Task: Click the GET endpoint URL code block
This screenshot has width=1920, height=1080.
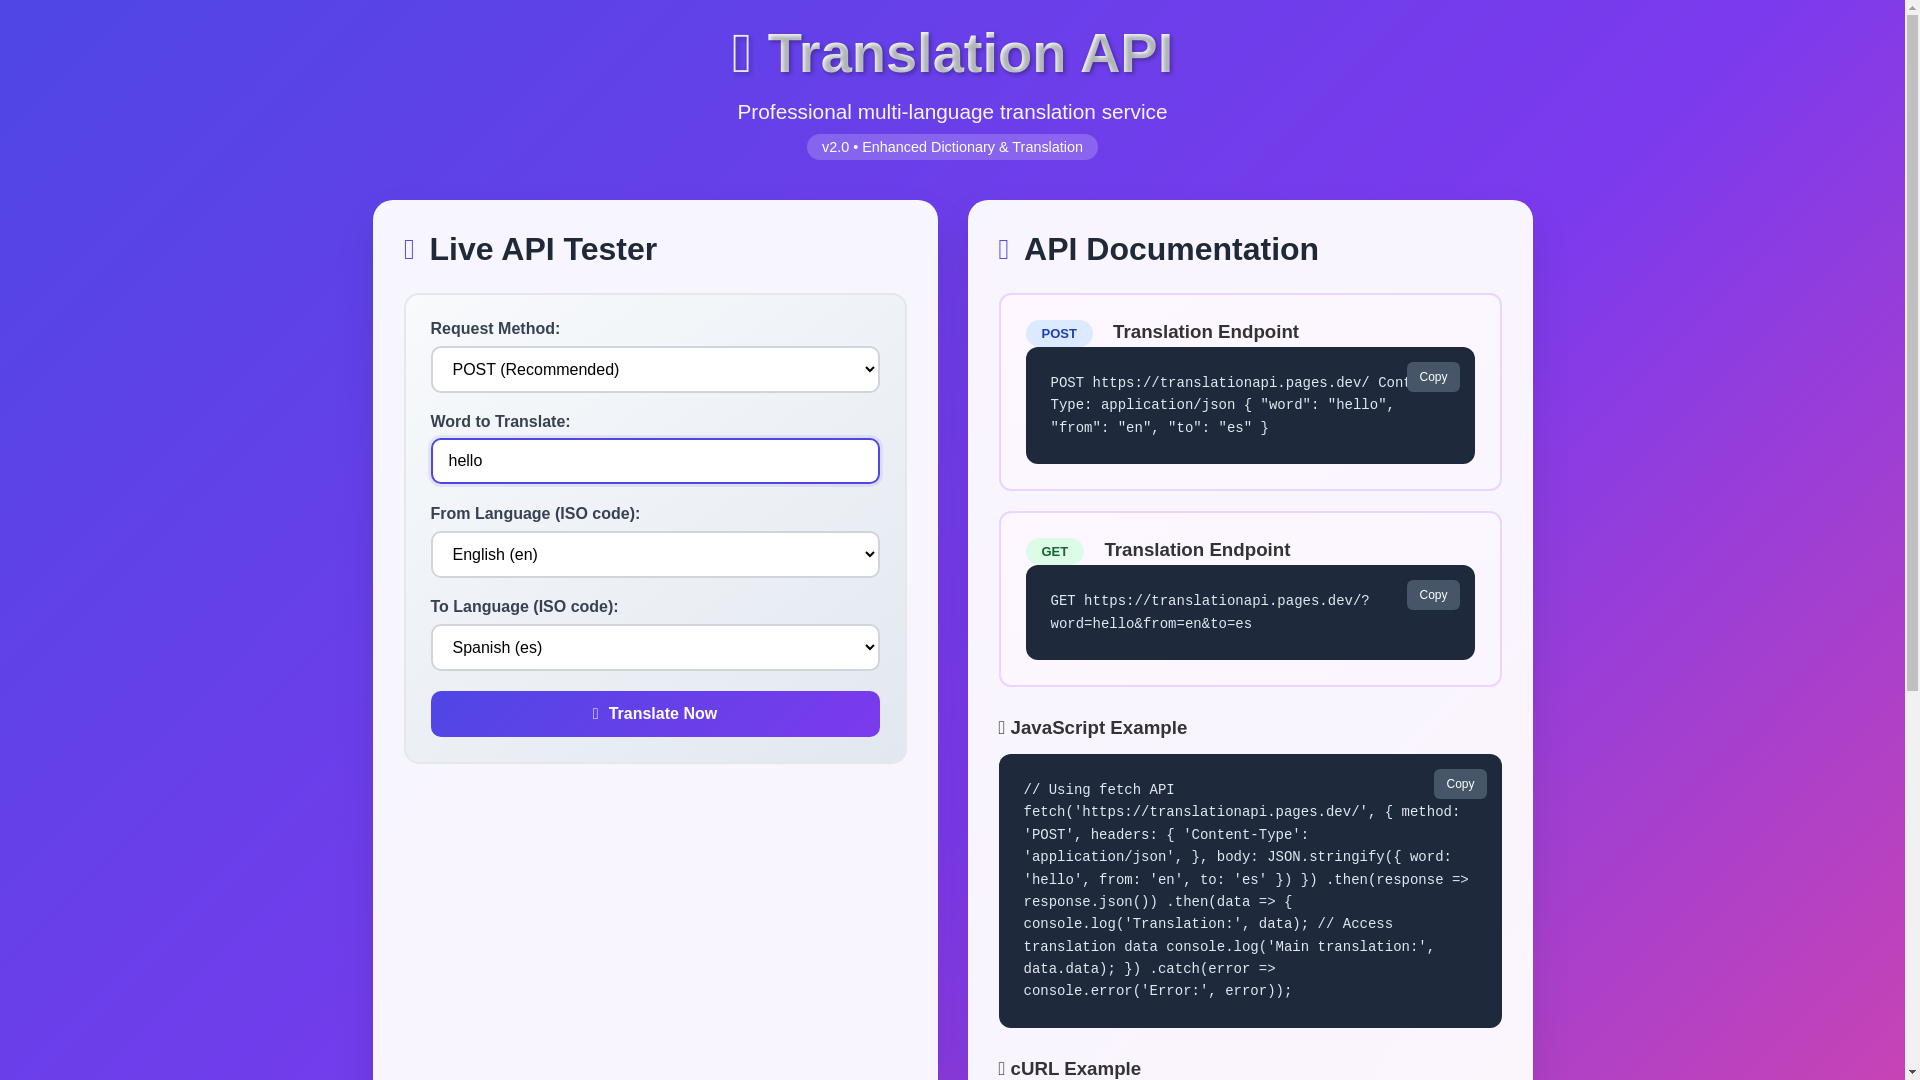Action: click(1249, 612)
